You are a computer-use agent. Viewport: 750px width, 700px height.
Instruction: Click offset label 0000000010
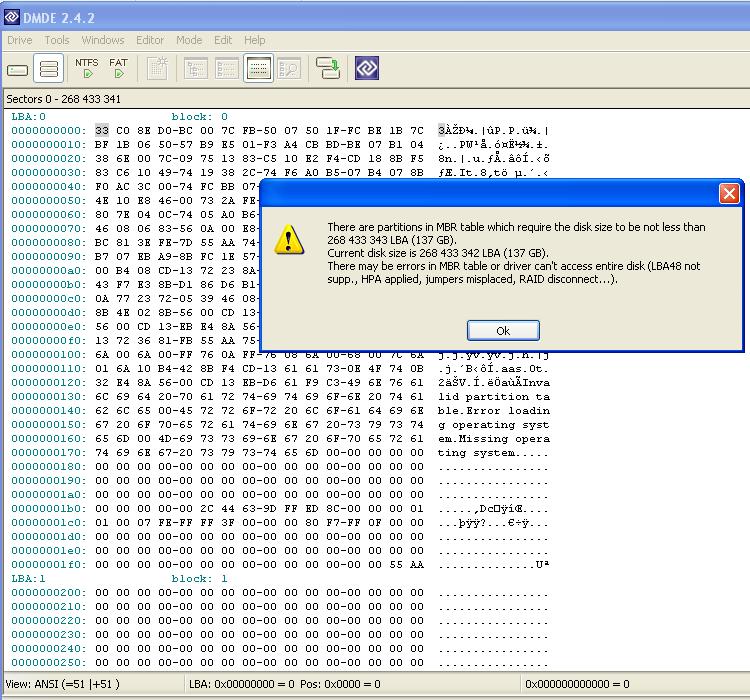49,144
